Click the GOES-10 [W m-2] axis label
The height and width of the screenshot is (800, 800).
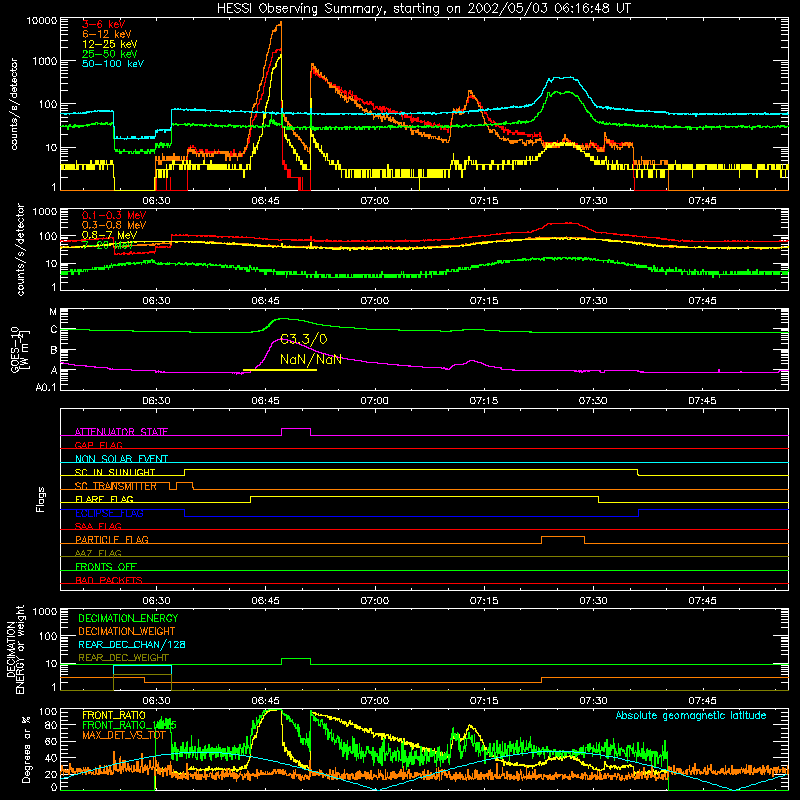point(19,350)
